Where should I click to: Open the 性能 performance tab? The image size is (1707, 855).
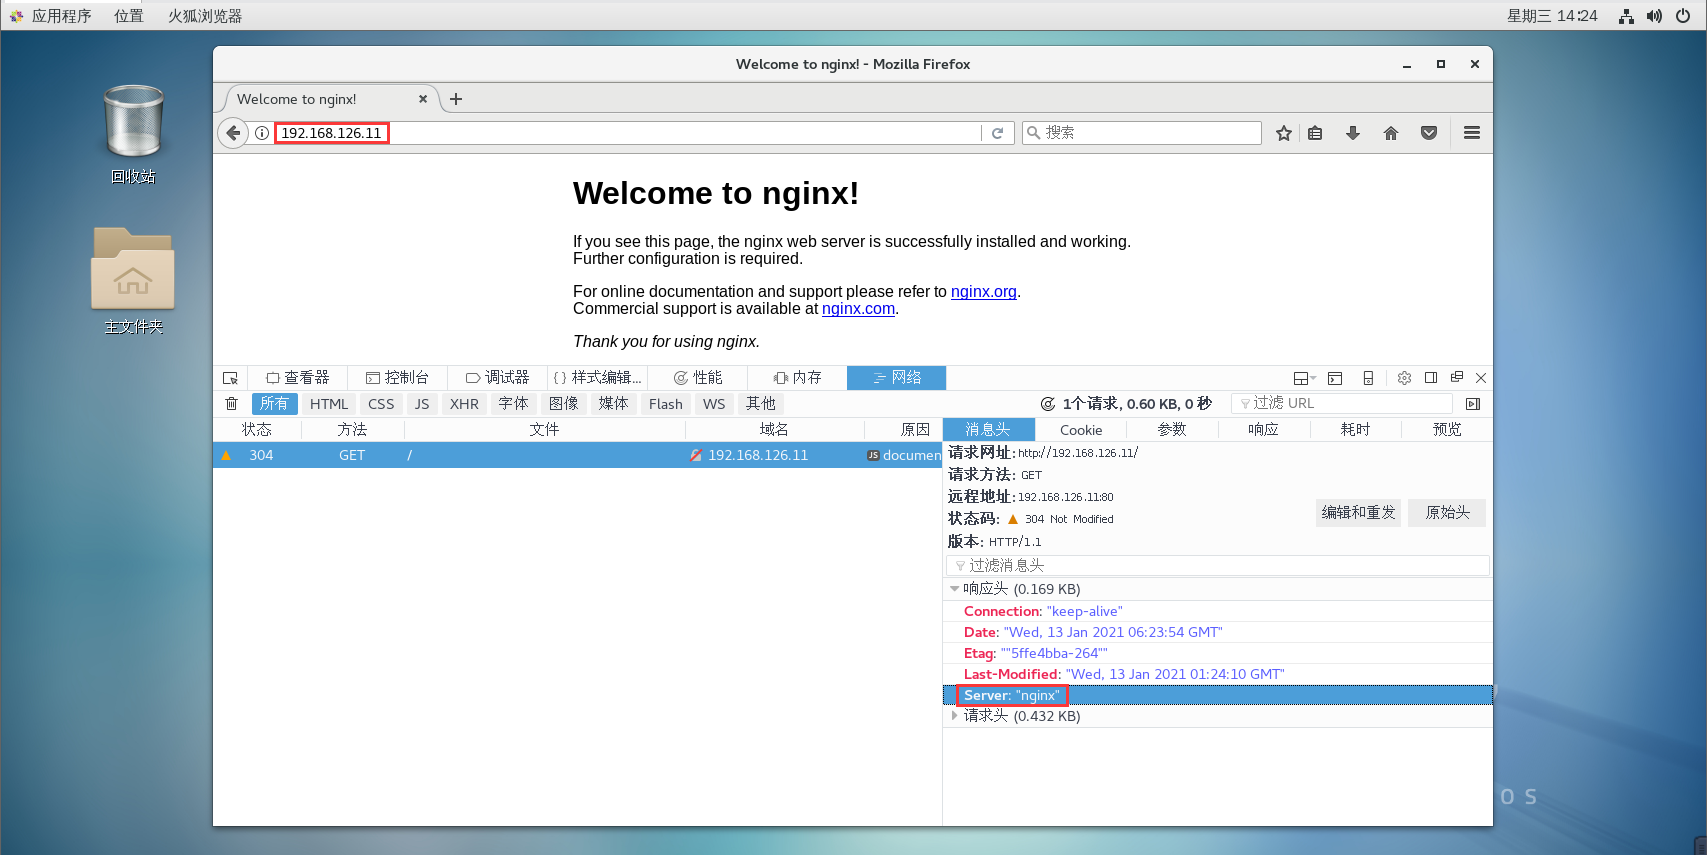tap(697, 378)
